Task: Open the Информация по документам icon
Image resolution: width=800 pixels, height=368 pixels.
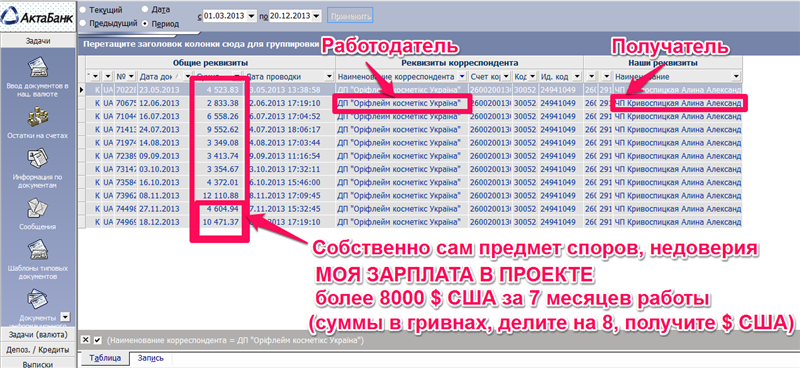Action: point(38,159)
